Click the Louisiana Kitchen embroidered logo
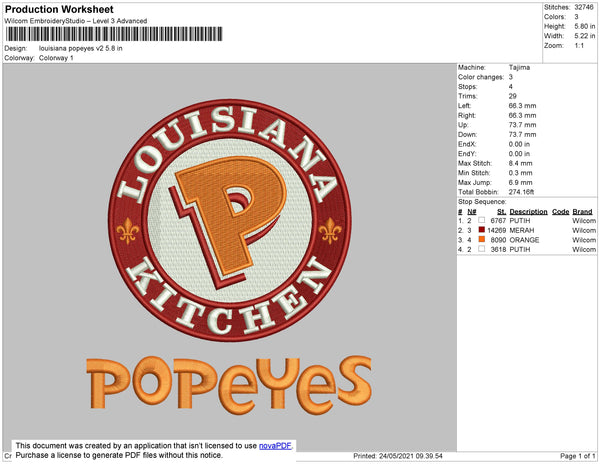Screen dimensions: 600x464 (x=230, y=220)
